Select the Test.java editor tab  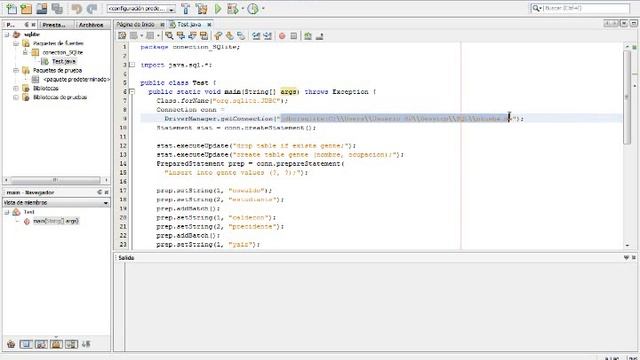[189, 24]
